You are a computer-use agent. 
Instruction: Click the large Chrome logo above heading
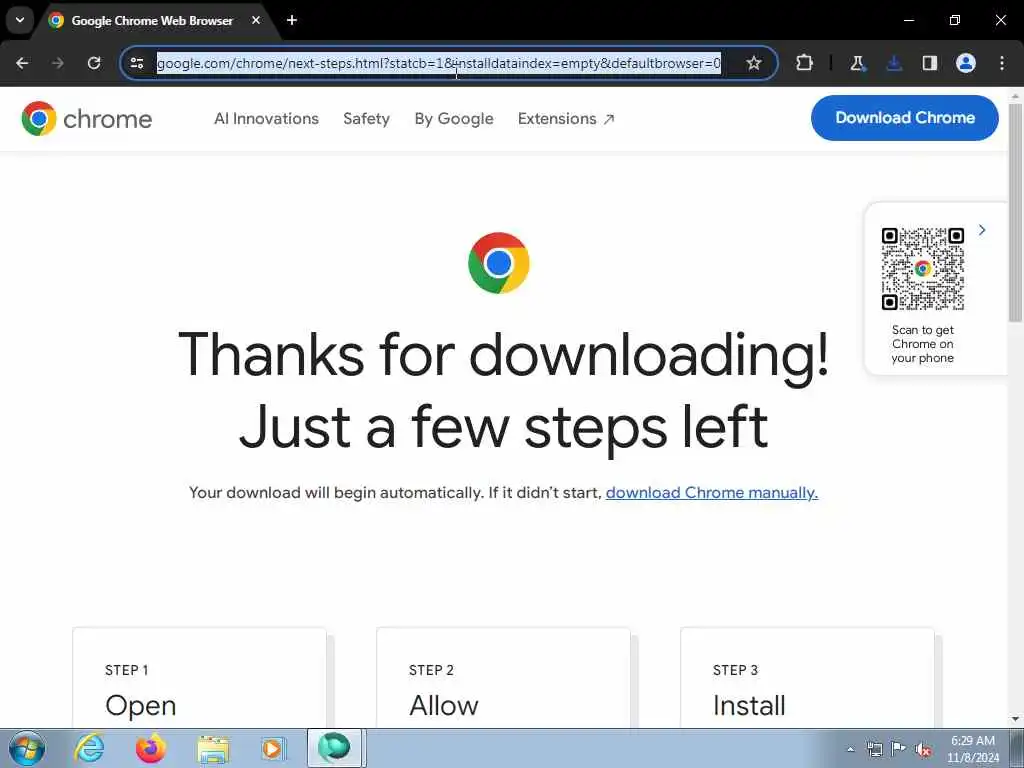[x=499, y=263]
